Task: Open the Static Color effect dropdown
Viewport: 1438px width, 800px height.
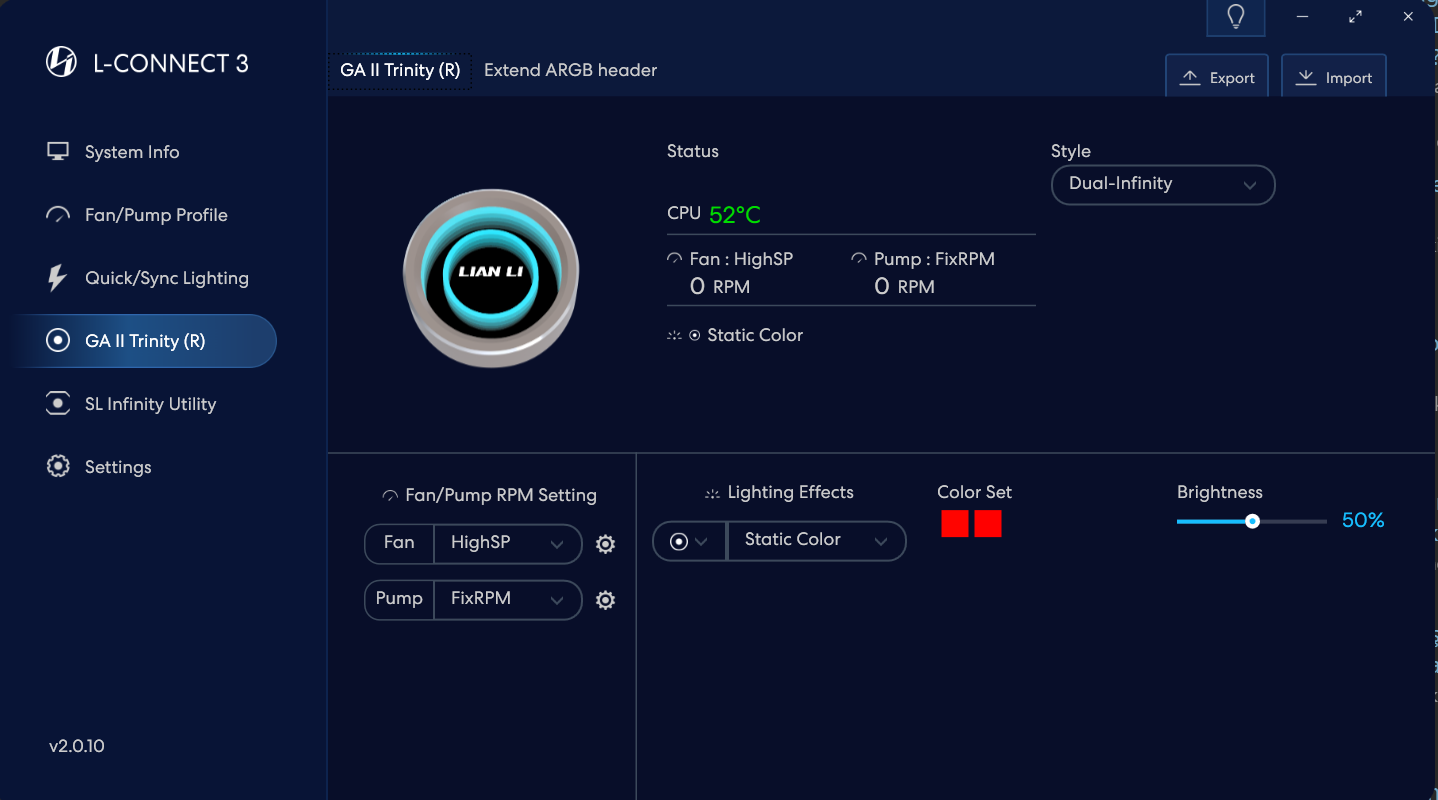Action: point(816,541)
